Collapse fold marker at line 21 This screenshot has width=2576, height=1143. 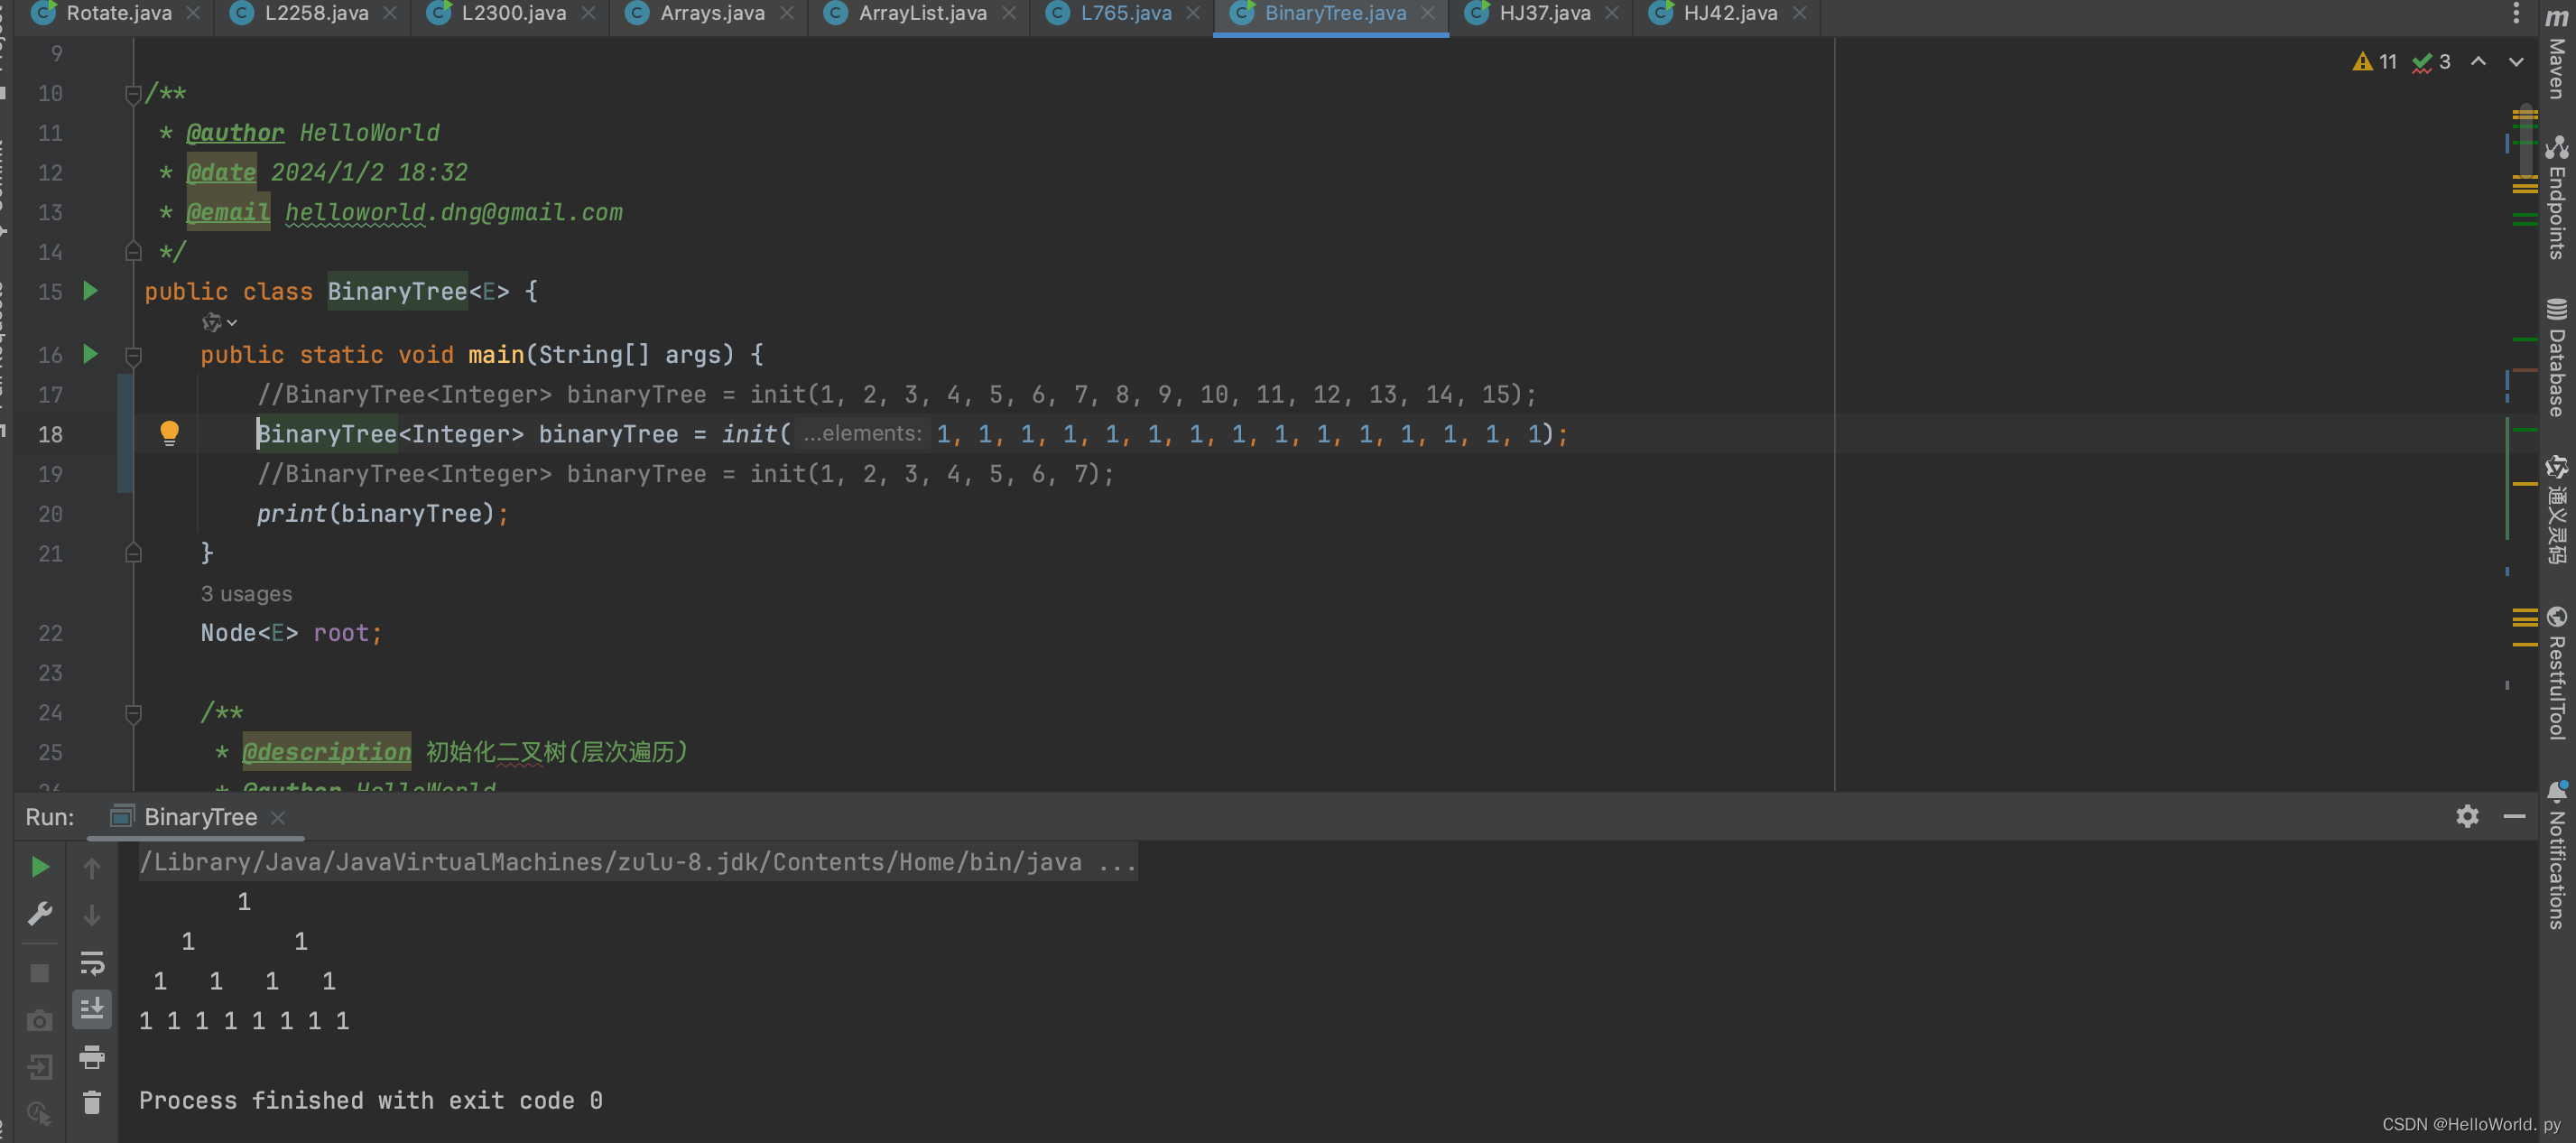[x=133, y=553]
